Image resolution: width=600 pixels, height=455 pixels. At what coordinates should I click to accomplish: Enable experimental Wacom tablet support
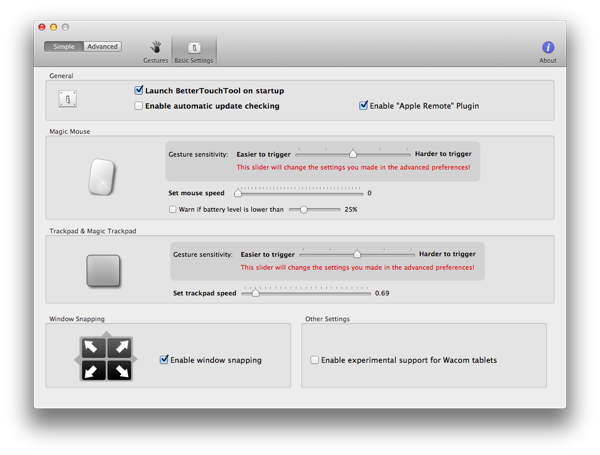click(315, 360)
